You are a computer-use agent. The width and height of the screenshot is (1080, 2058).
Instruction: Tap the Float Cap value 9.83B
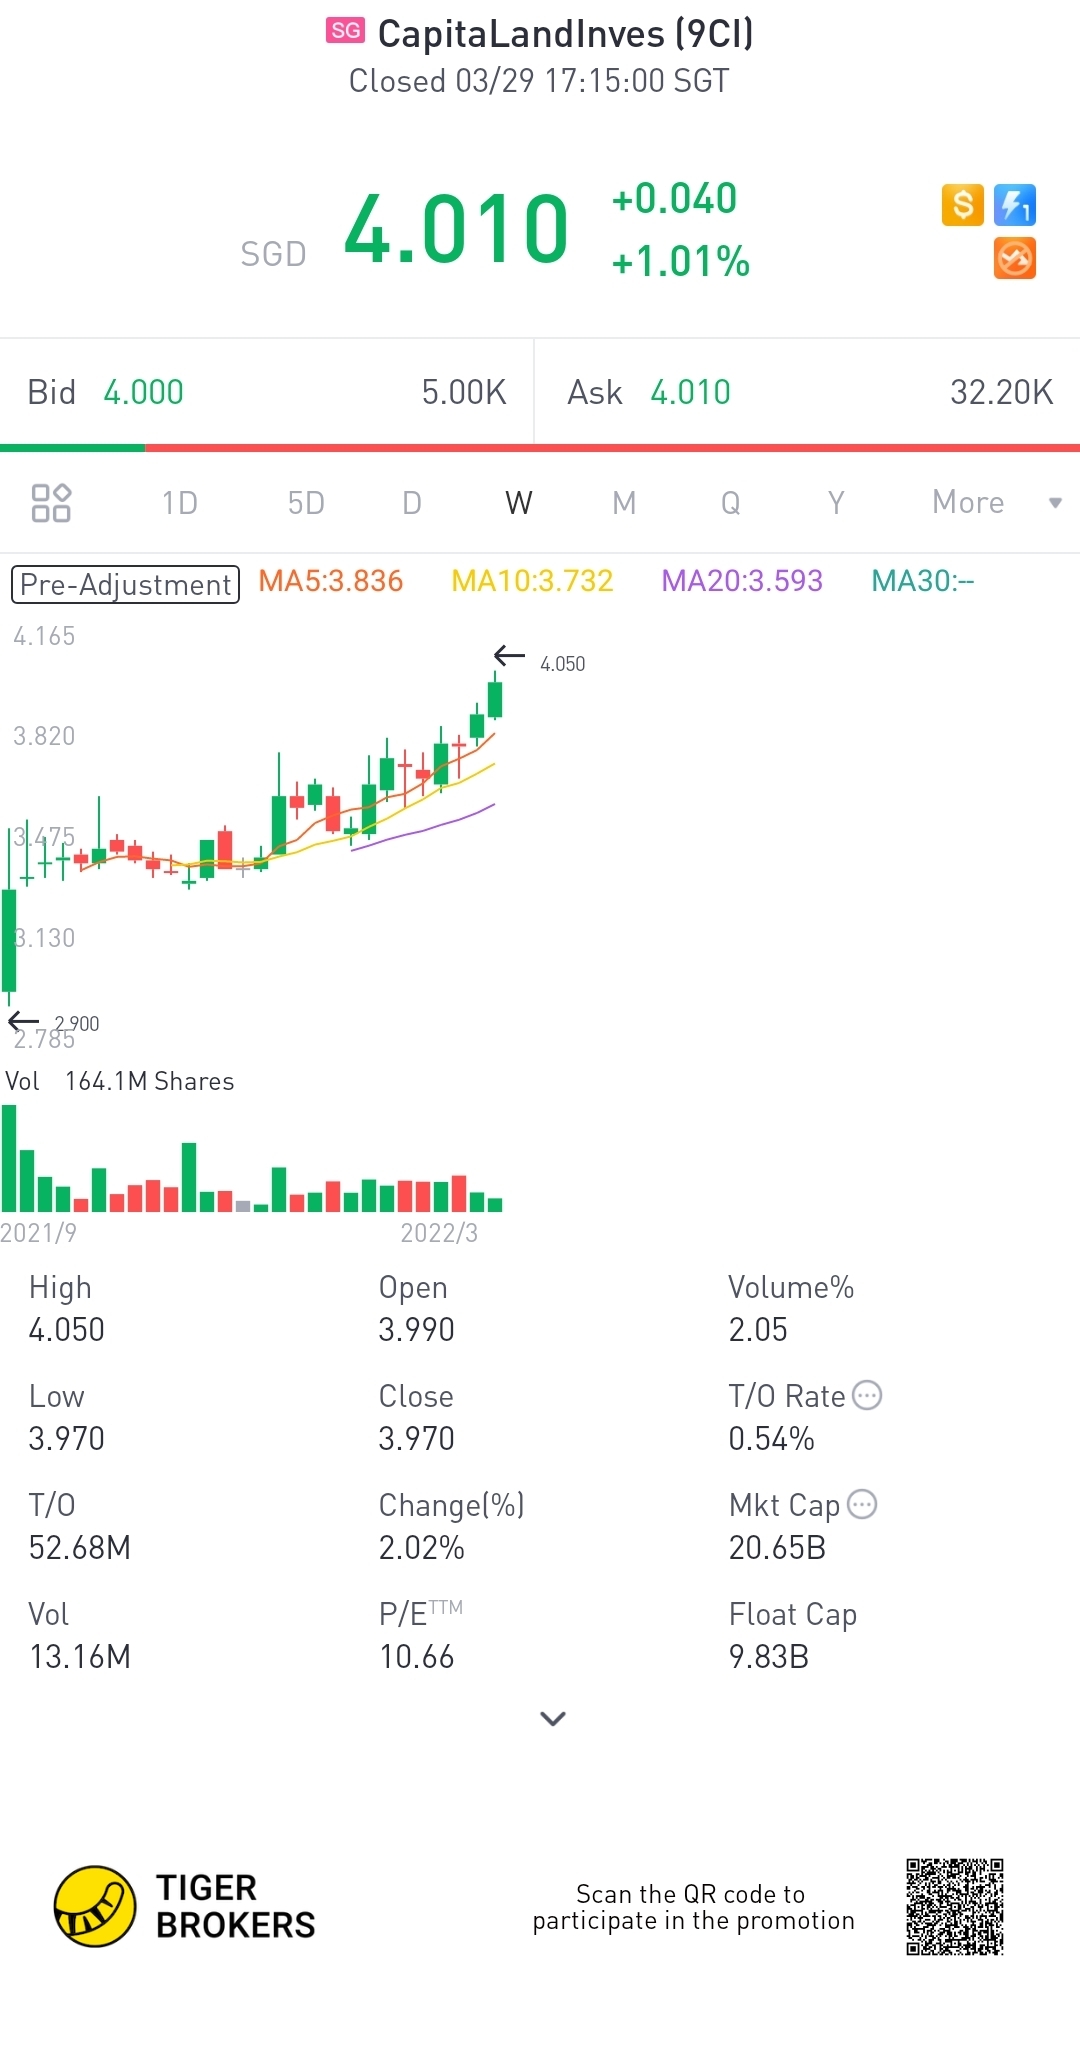coord(768,1657)
